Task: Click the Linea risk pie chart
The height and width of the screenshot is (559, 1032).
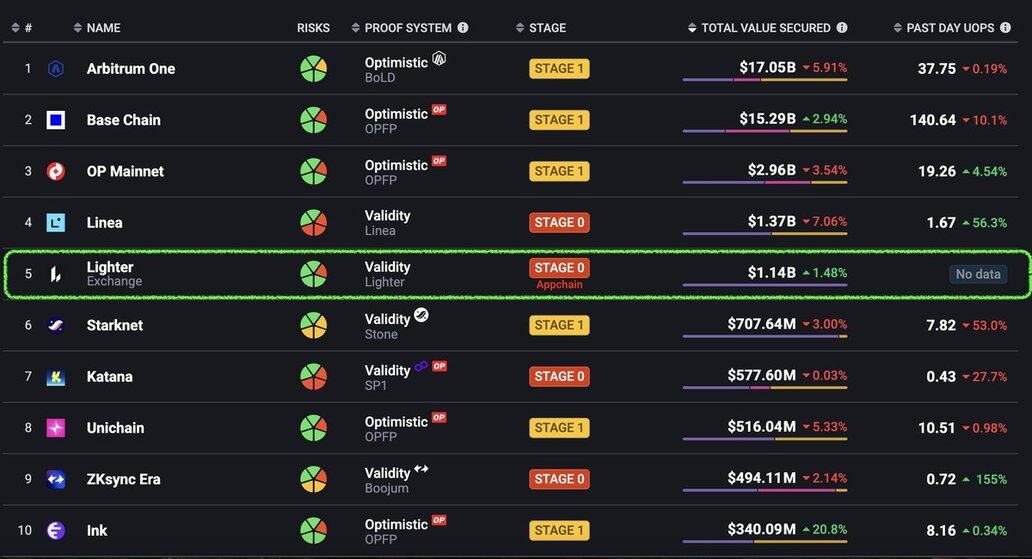Action: pos(313,223)
